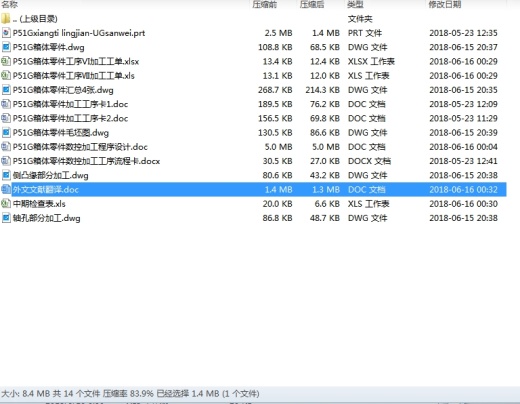Click the 76.2 KB compressed size cell

325,104
